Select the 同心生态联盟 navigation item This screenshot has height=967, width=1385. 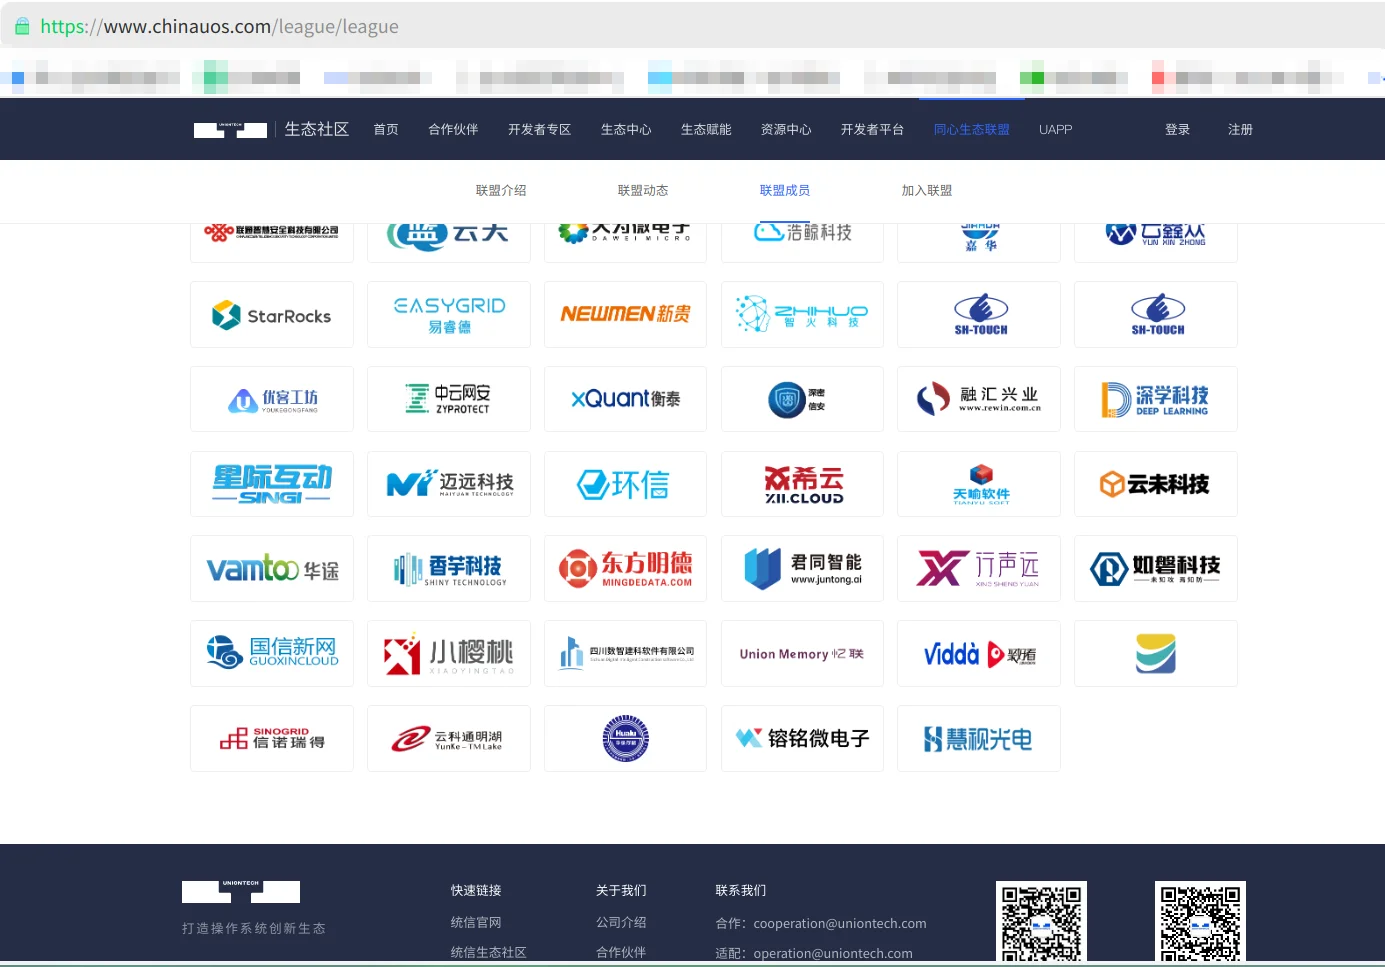[x=971, y=130]
